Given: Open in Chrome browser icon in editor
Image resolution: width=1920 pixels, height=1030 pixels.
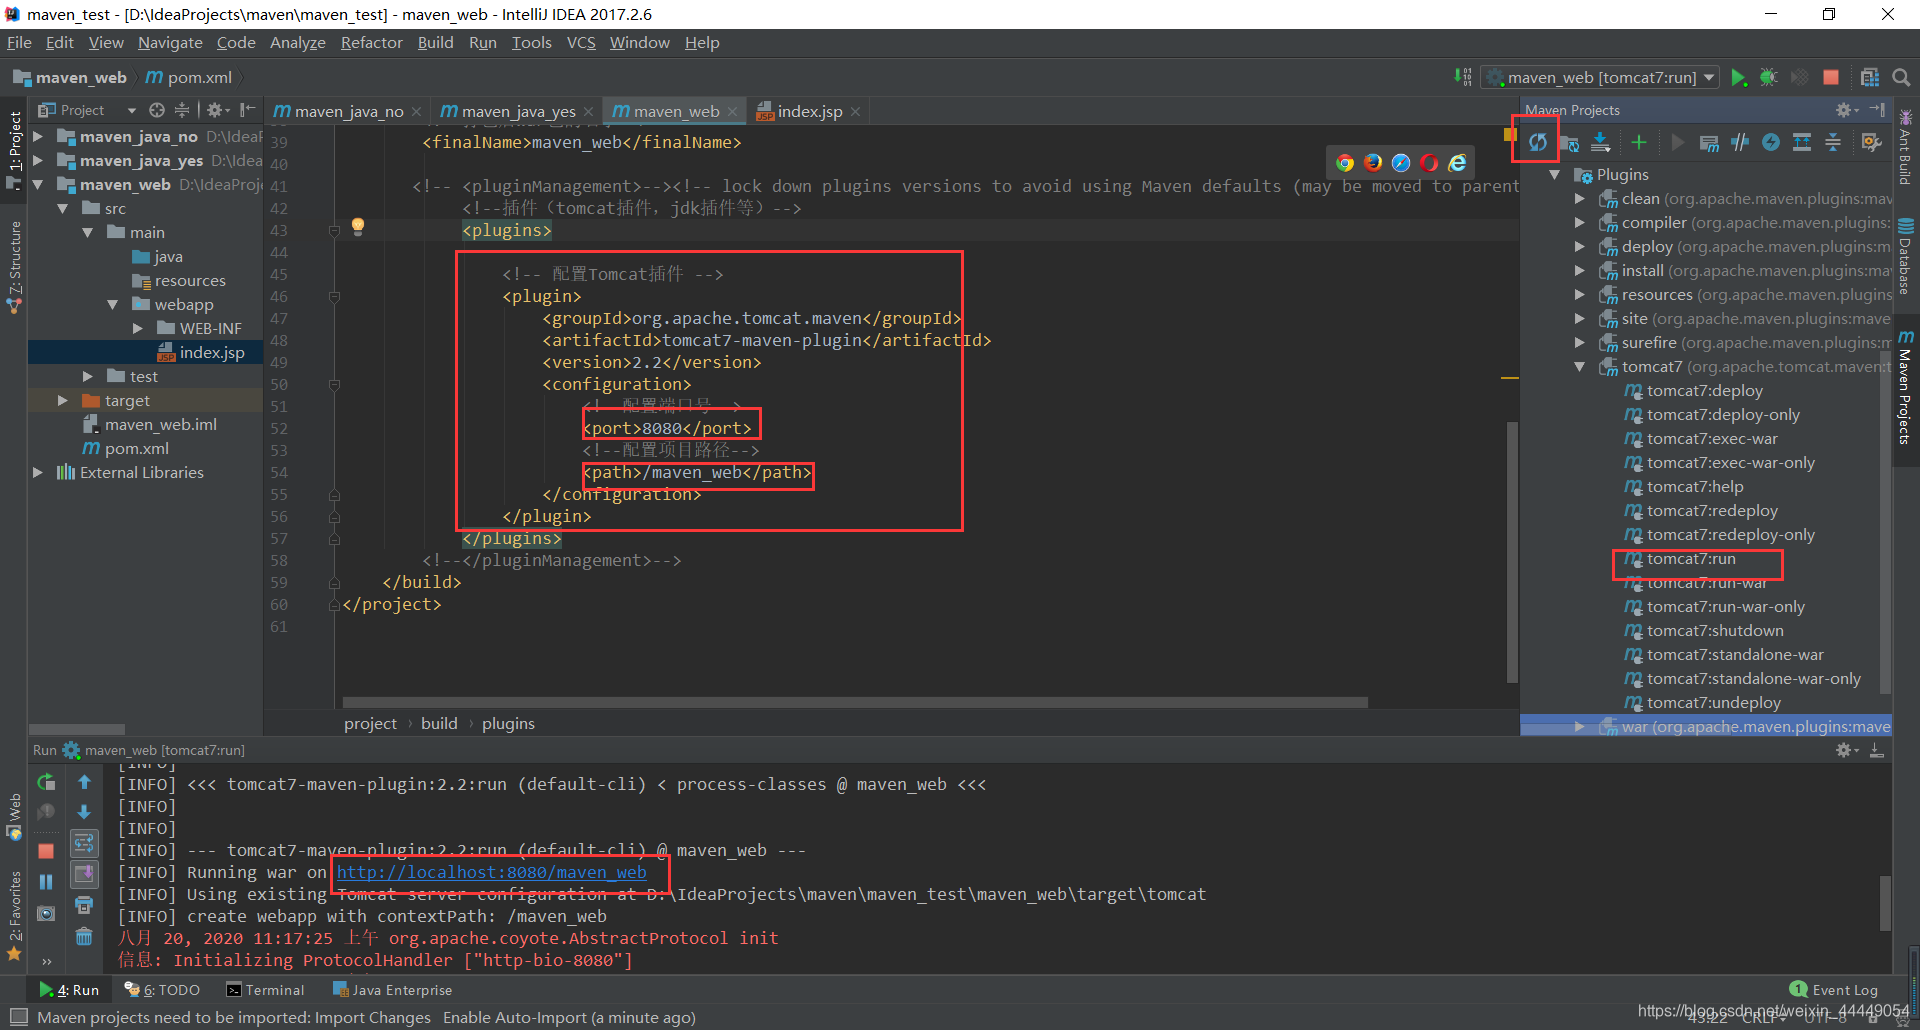Looking at the screenshot, I should (1345, 163).
